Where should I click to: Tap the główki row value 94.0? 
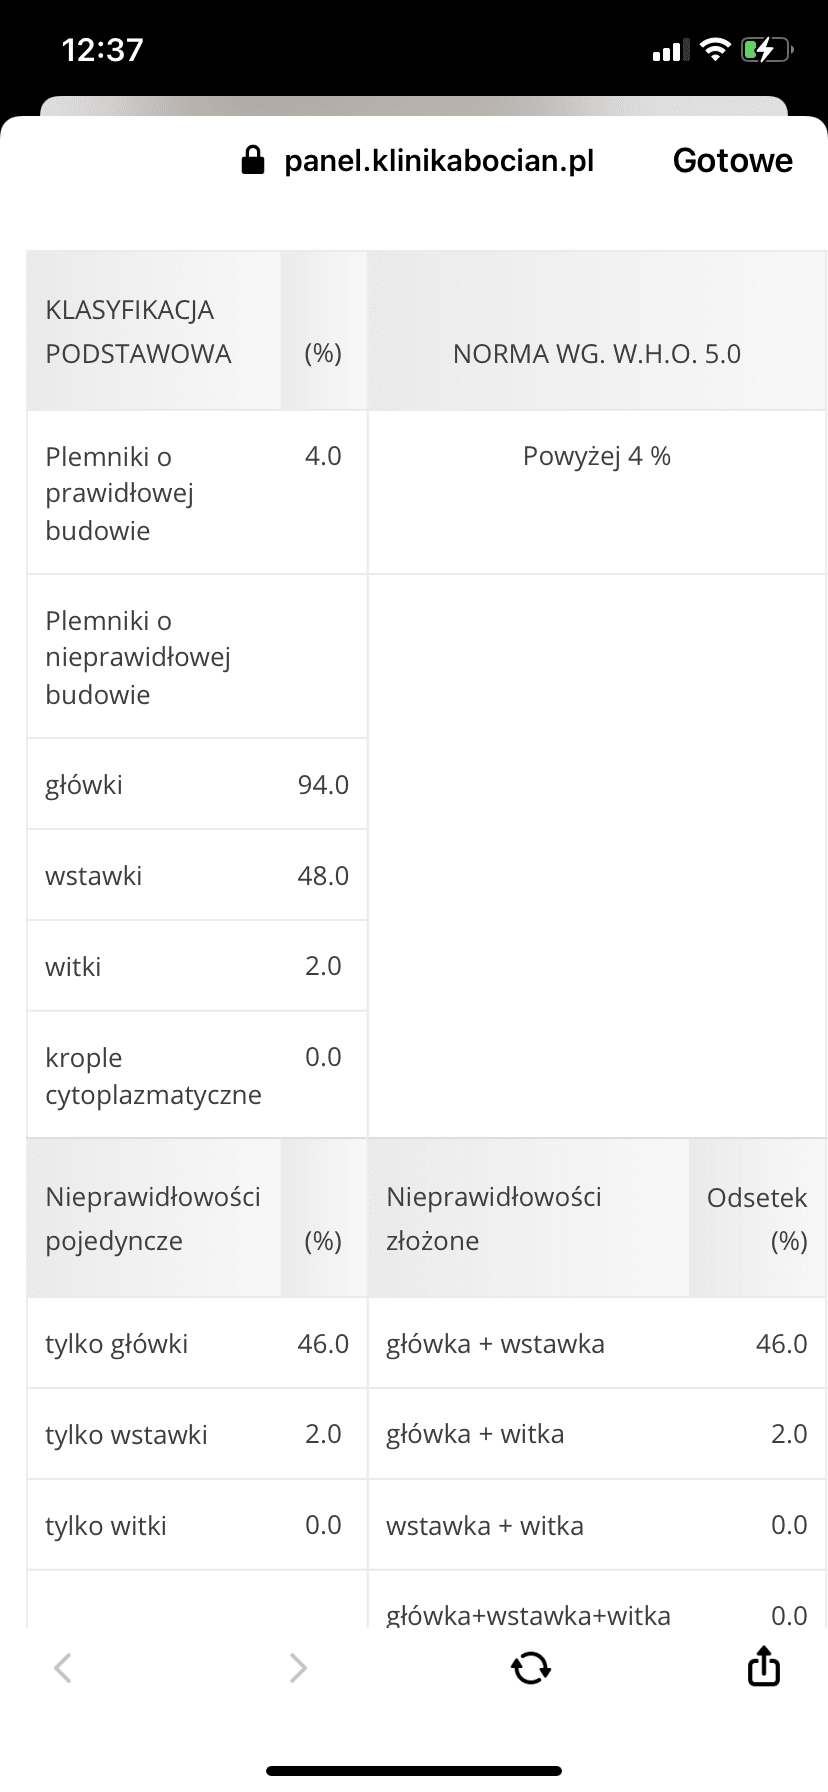click(323, 785)
